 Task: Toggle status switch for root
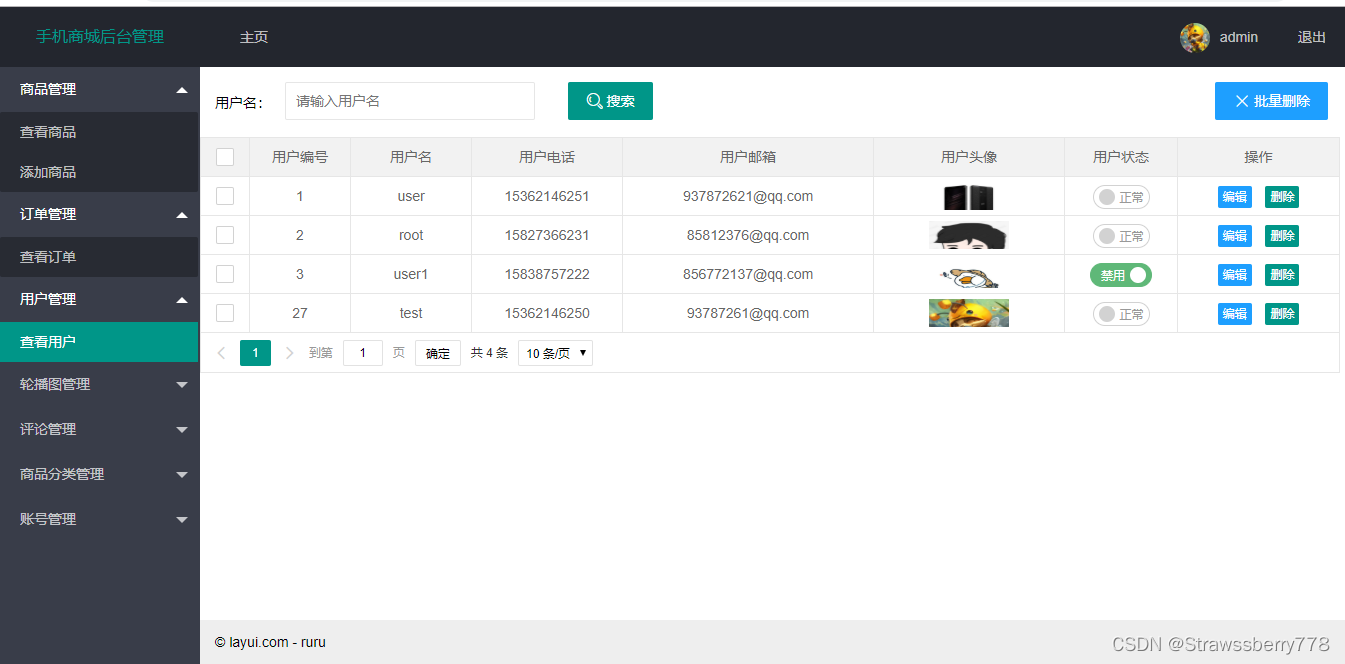[x=1121, y=236]
